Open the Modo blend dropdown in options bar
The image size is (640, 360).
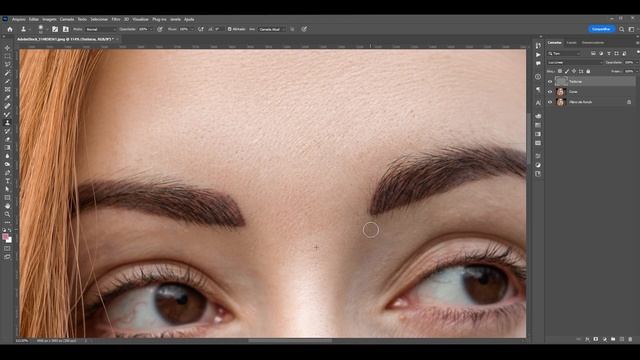pyautogui.click(x=100, y=29)
